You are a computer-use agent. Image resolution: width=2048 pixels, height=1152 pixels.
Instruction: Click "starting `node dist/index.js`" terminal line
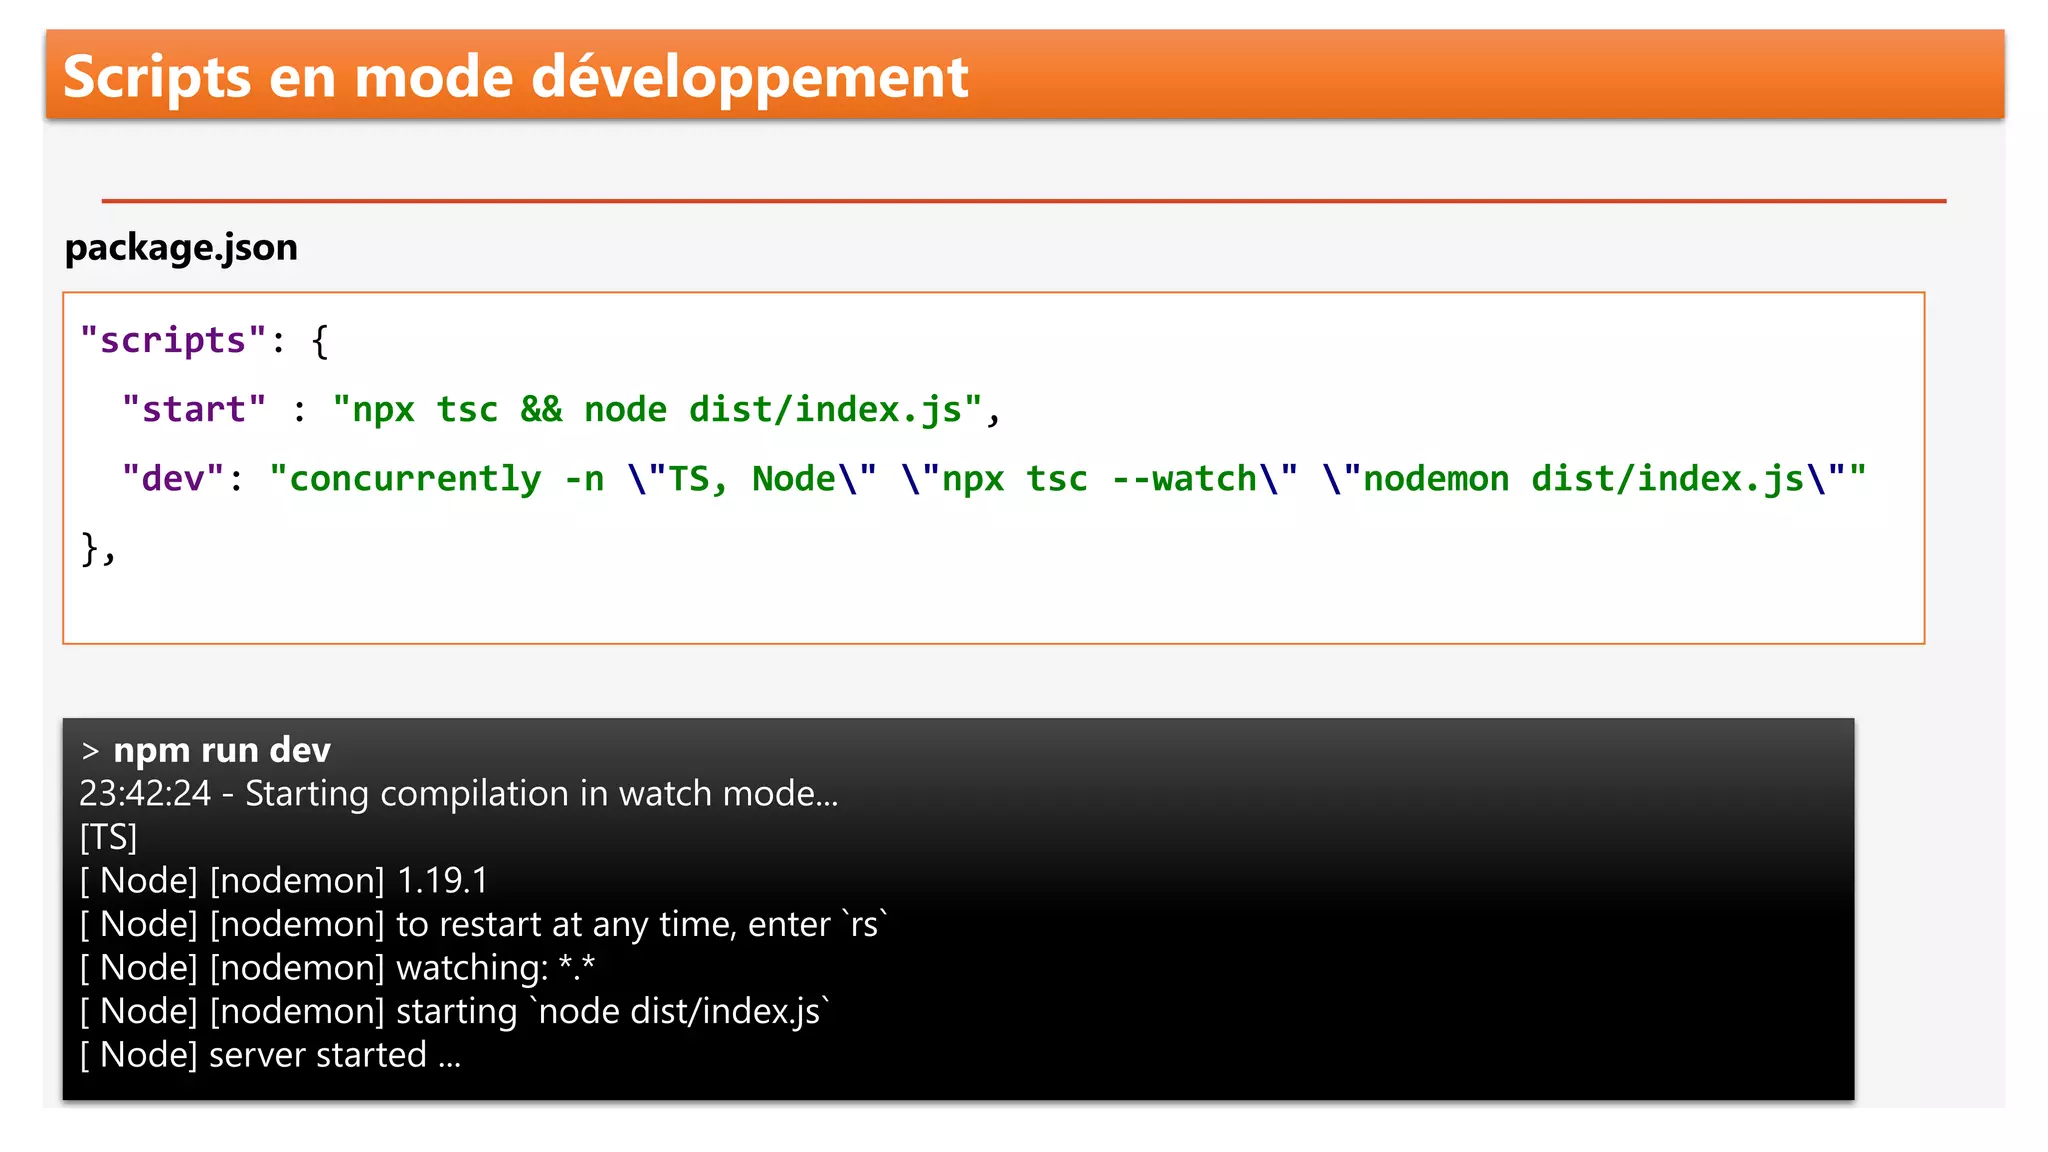click(x=455, y=1011)
